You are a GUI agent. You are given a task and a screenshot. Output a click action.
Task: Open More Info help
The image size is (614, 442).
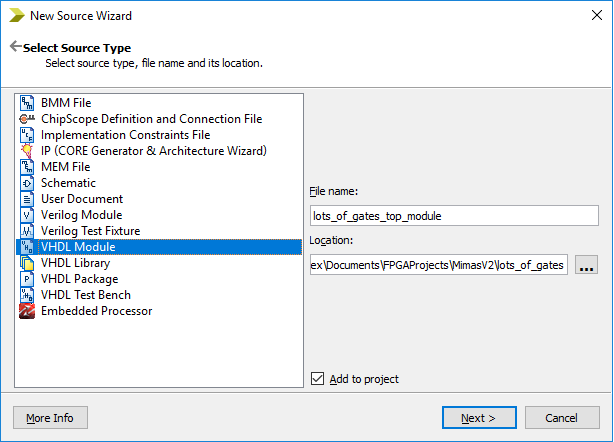tap(50, 417)
